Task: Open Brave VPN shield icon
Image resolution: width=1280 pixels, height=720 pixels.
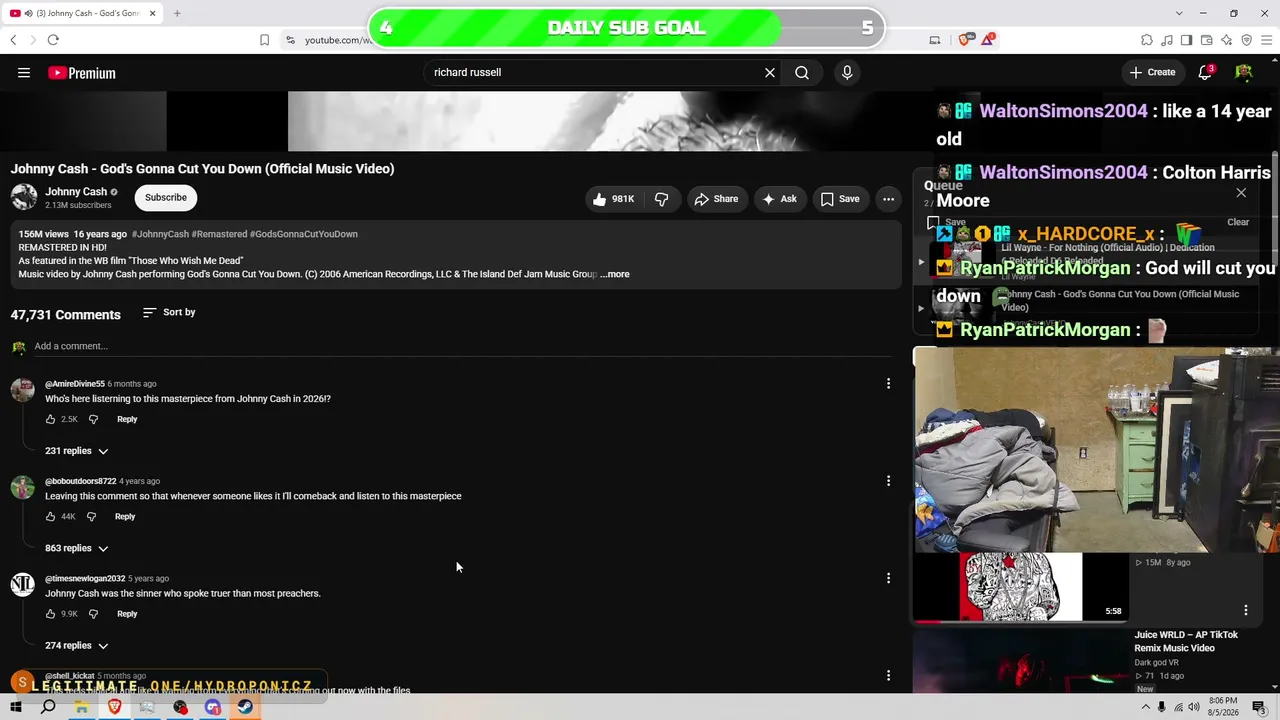Action: click(1247, 40)
